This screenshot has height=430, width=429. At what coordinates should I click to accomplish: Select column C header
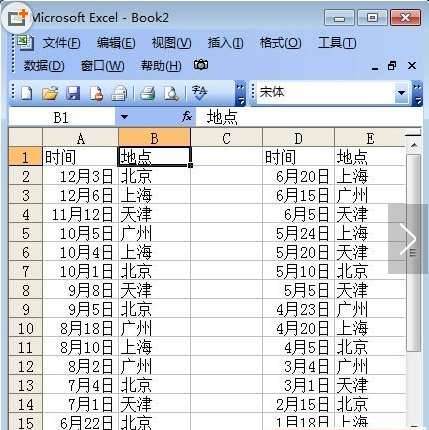click(226, 138)
